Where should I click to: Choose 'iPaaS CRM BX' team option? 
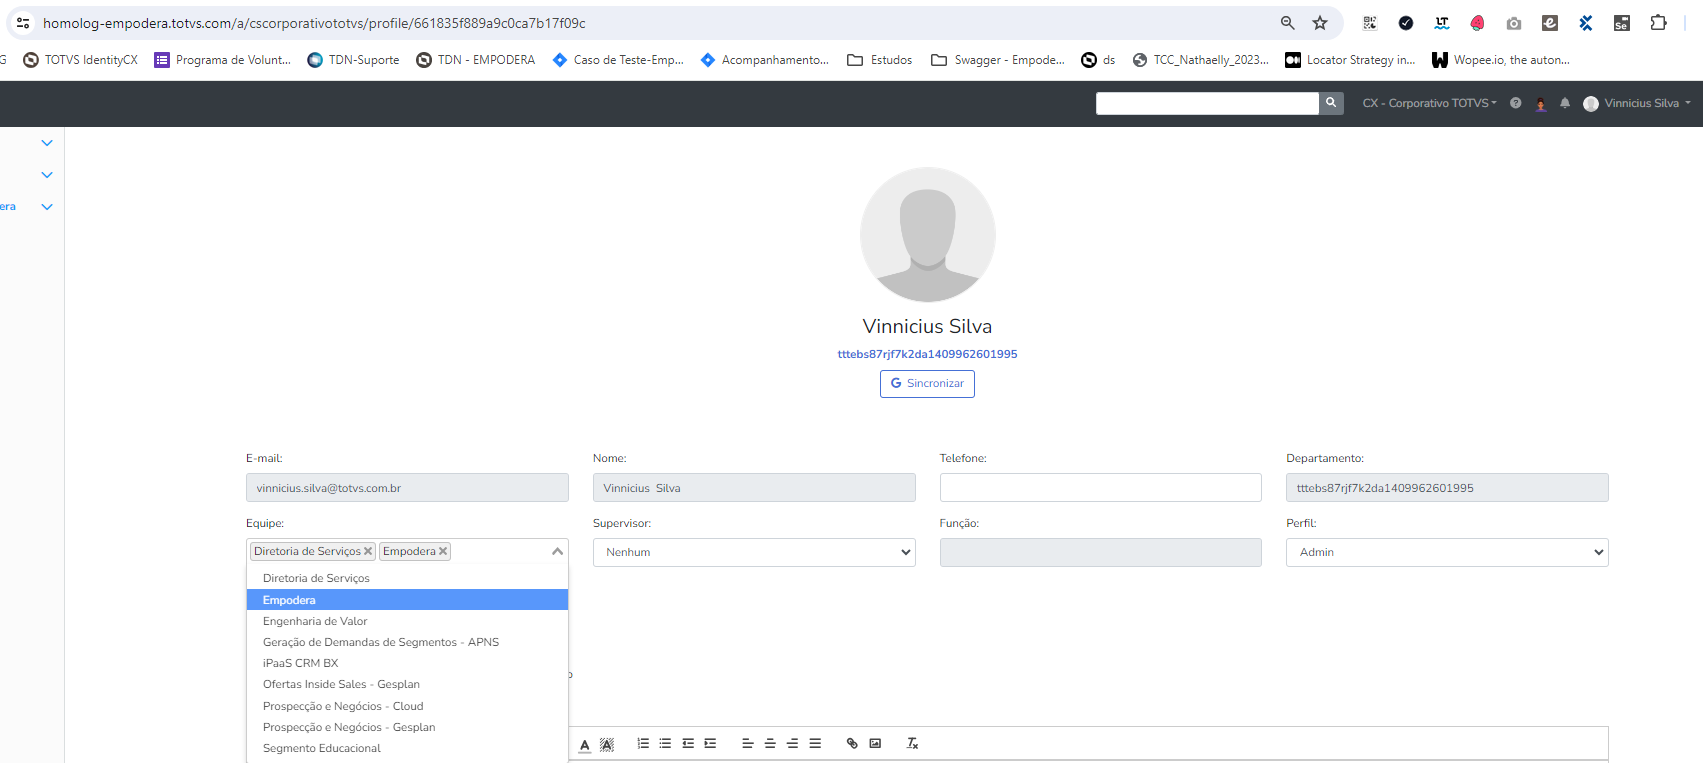[x=407, y=663]
